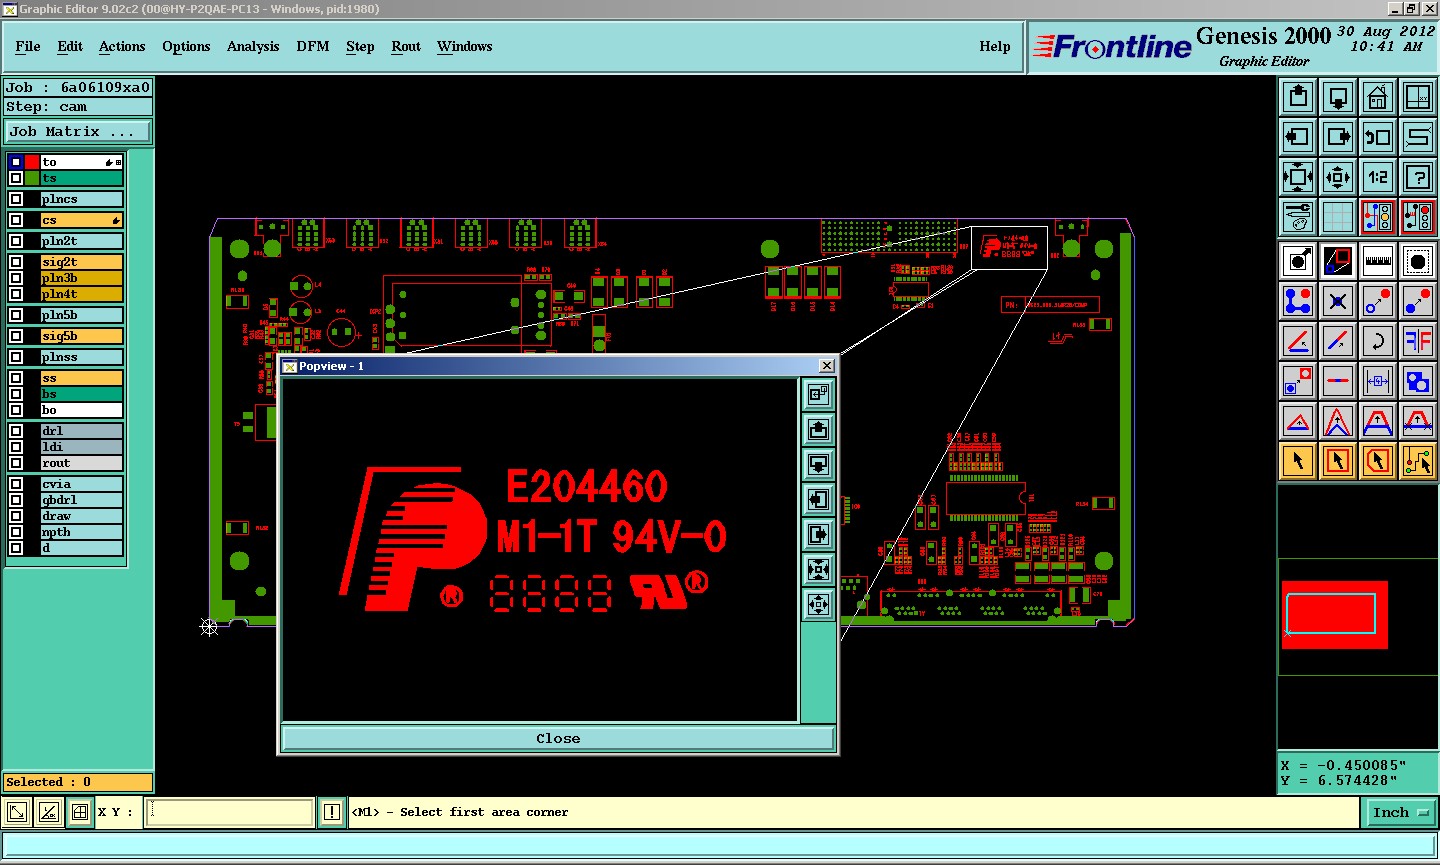The image size is (1440, 865).
Task: Open the Windows menu
Action: [465, 46]
